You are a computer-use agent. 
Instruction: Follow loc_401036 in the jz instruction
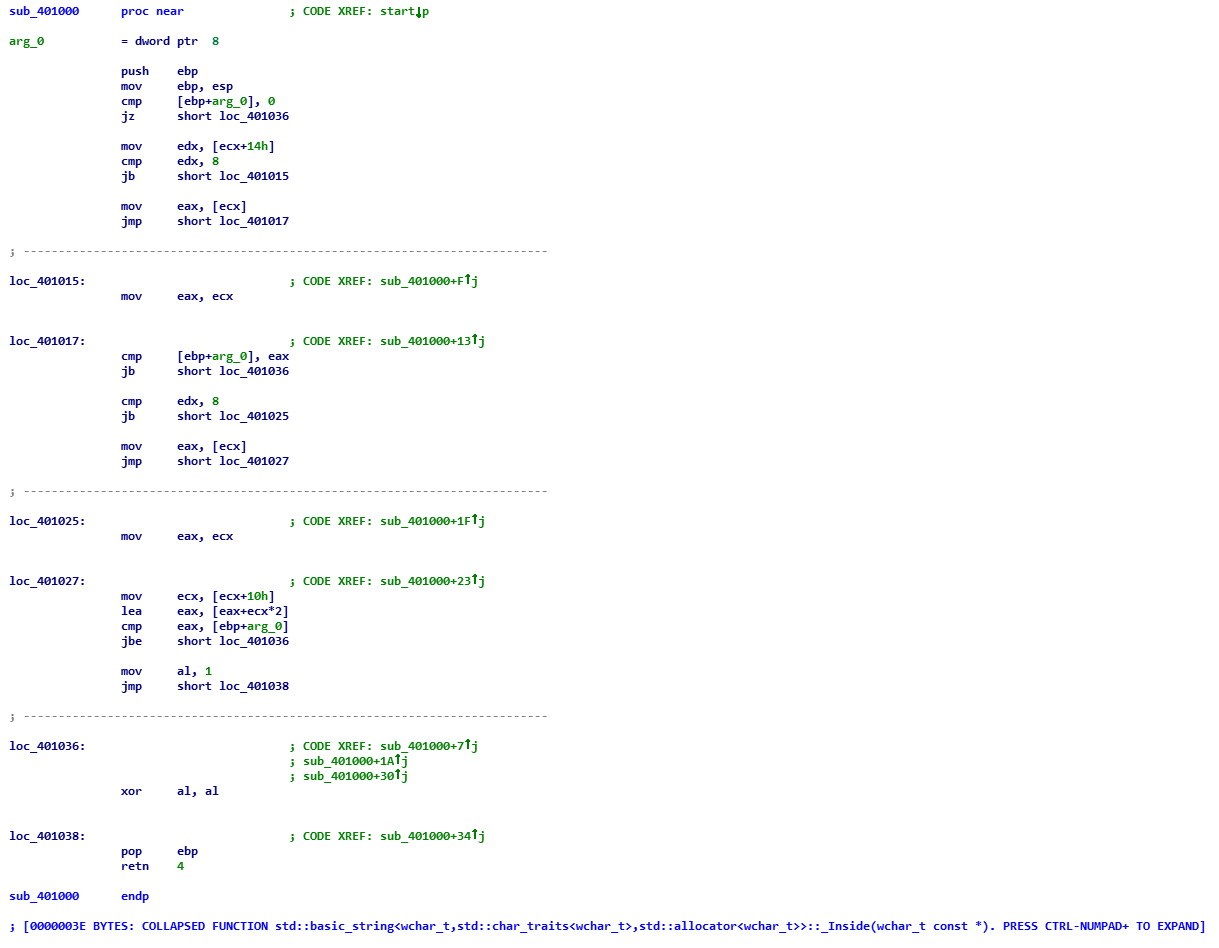(254, 116)
